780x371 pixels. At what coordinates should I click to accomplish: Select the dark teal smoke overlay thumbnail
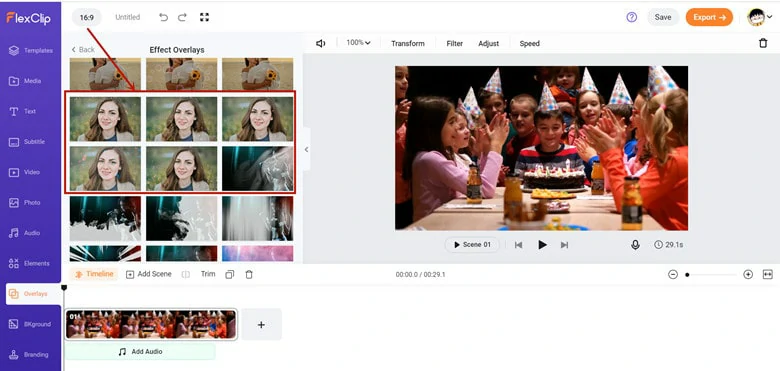pos(258,169)
